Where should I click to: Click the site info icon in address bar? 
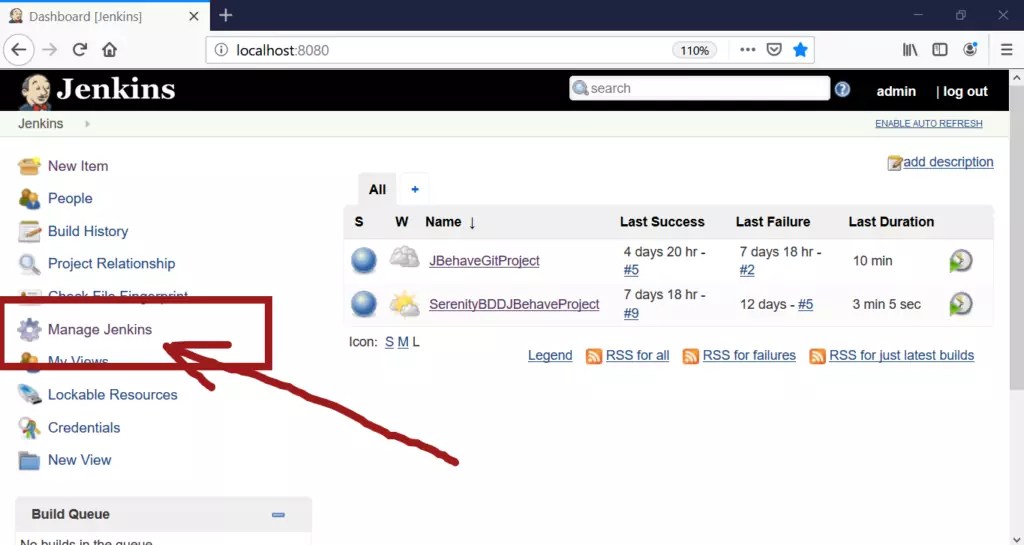pos(221,50)
